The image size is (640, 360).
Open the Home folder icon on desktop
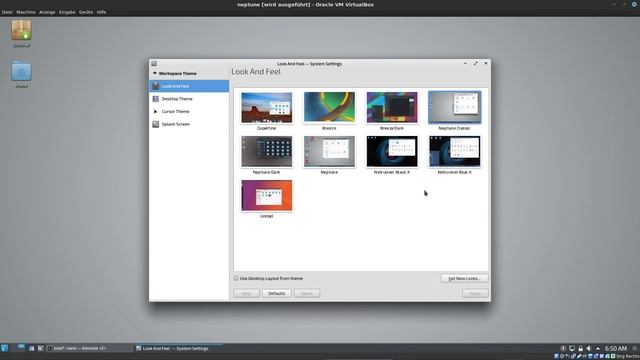point(21,72)
